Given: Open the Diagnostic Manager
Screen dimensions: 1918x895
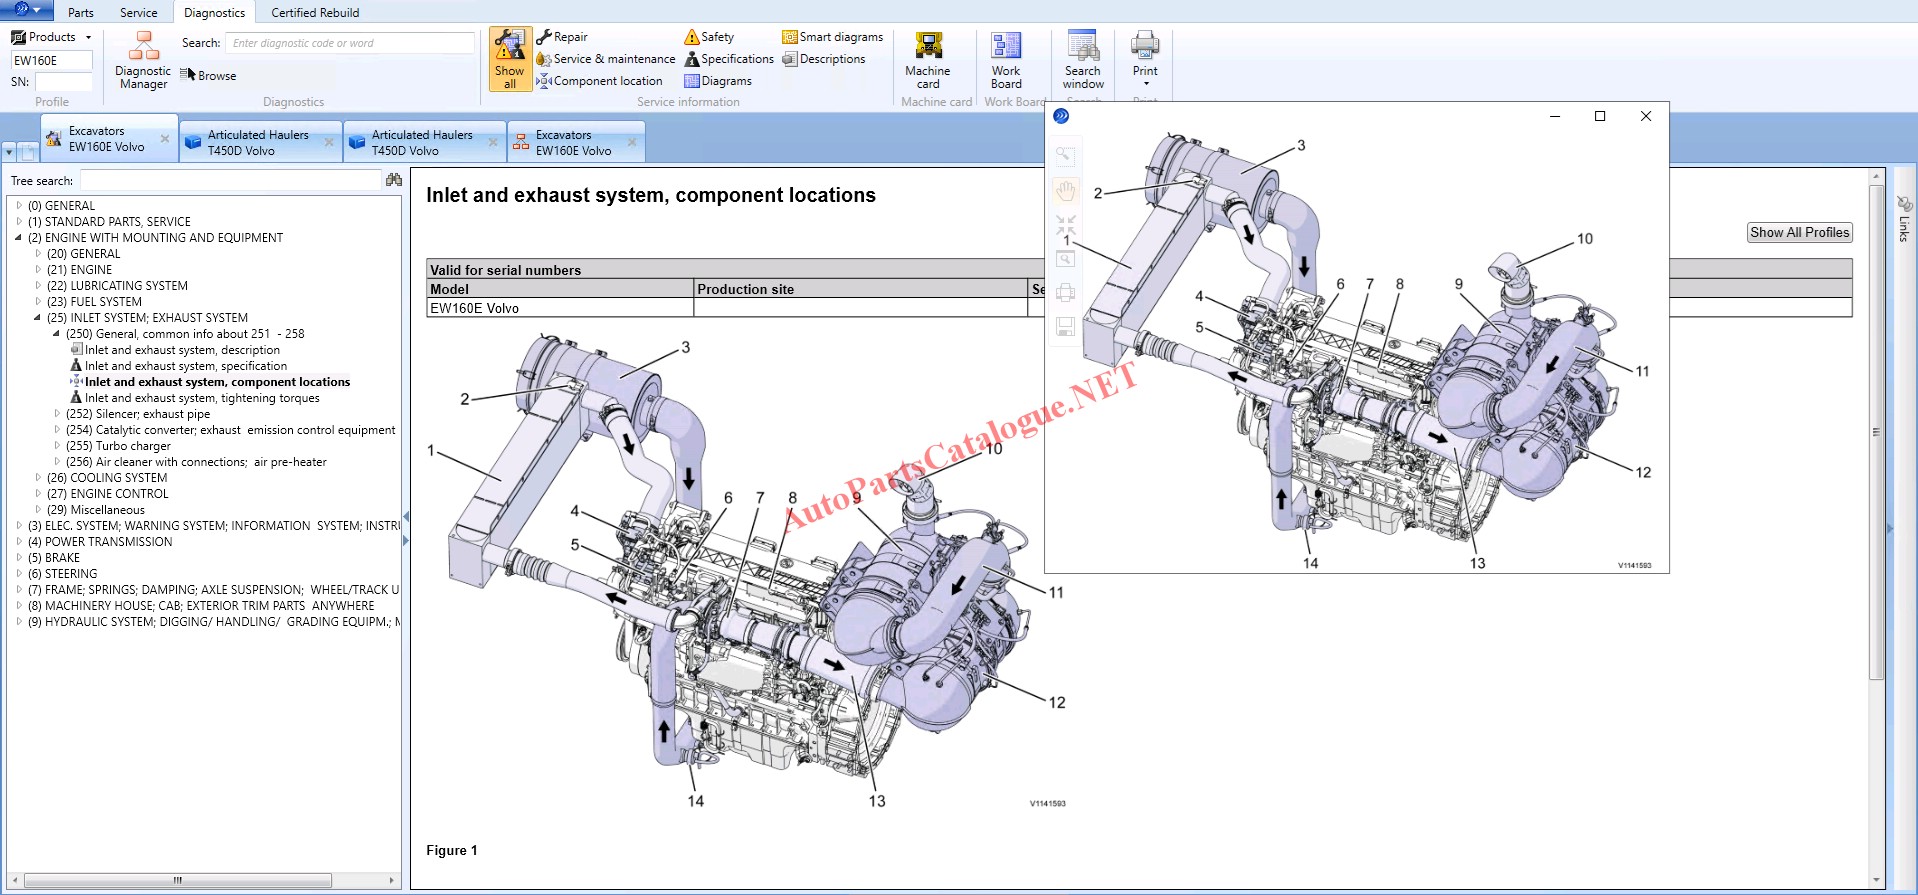Looking at the screenshot, I should coord(143,60).
